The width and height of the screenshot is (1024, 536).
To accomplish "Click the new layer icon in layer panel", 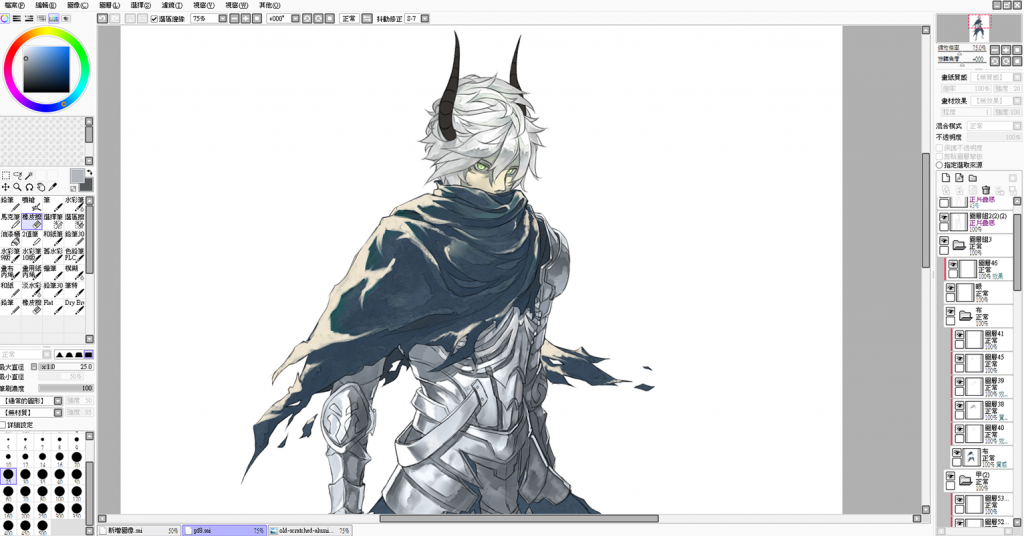I will (944, 178).
